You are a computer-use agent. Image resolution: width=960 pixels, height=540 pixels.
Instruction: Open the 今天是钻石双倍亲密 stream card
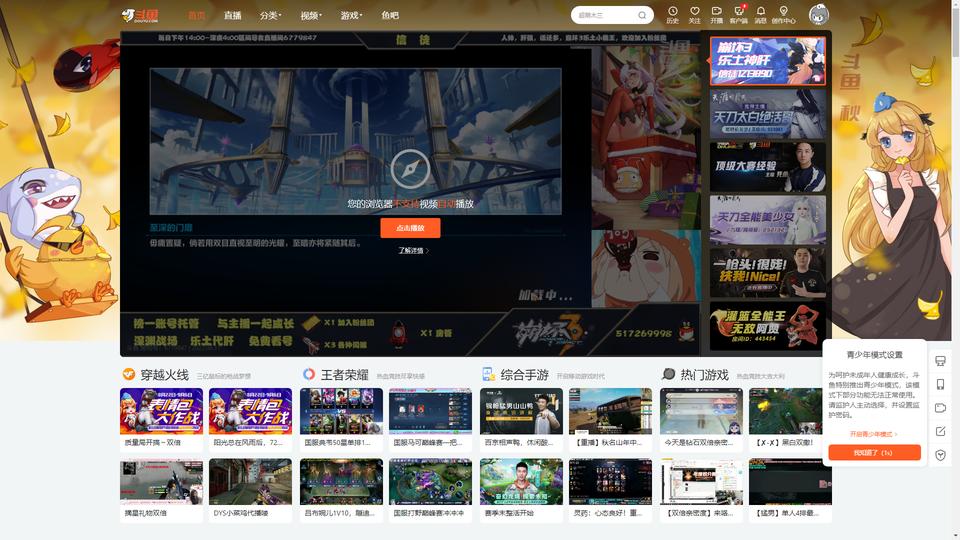click(701, 419)
